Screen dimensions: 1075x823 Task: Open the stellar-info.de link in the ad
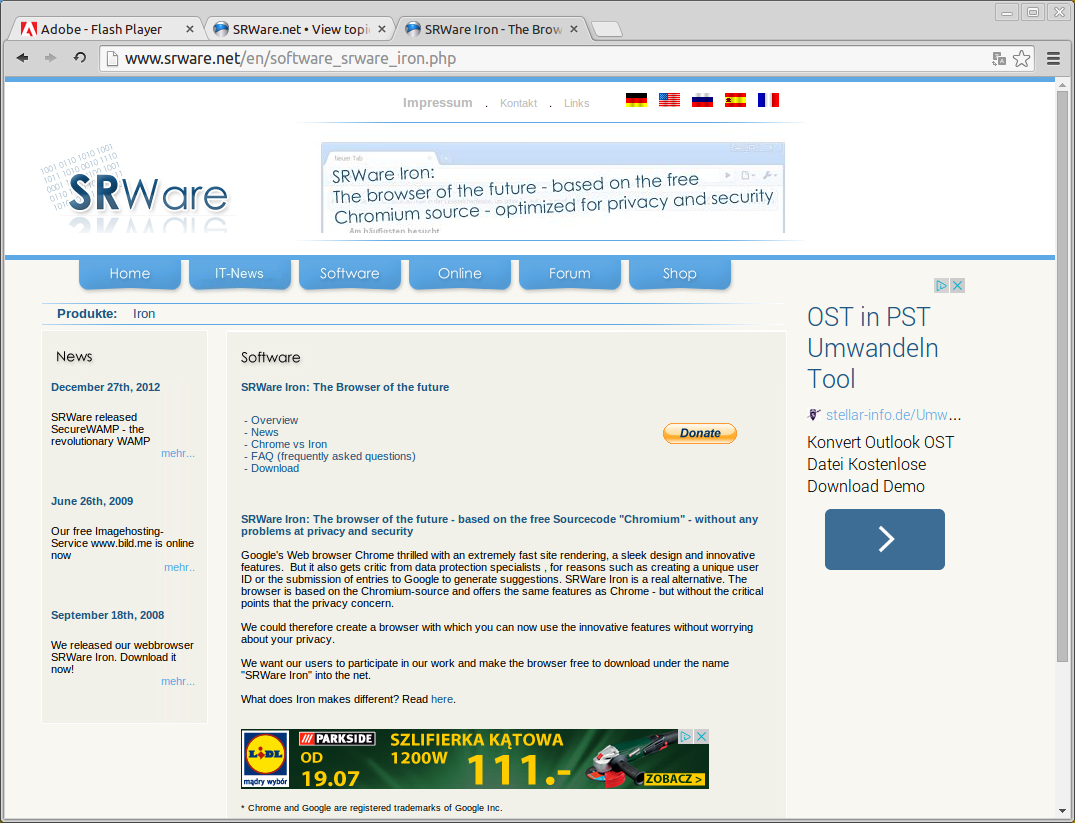[893, 415]
